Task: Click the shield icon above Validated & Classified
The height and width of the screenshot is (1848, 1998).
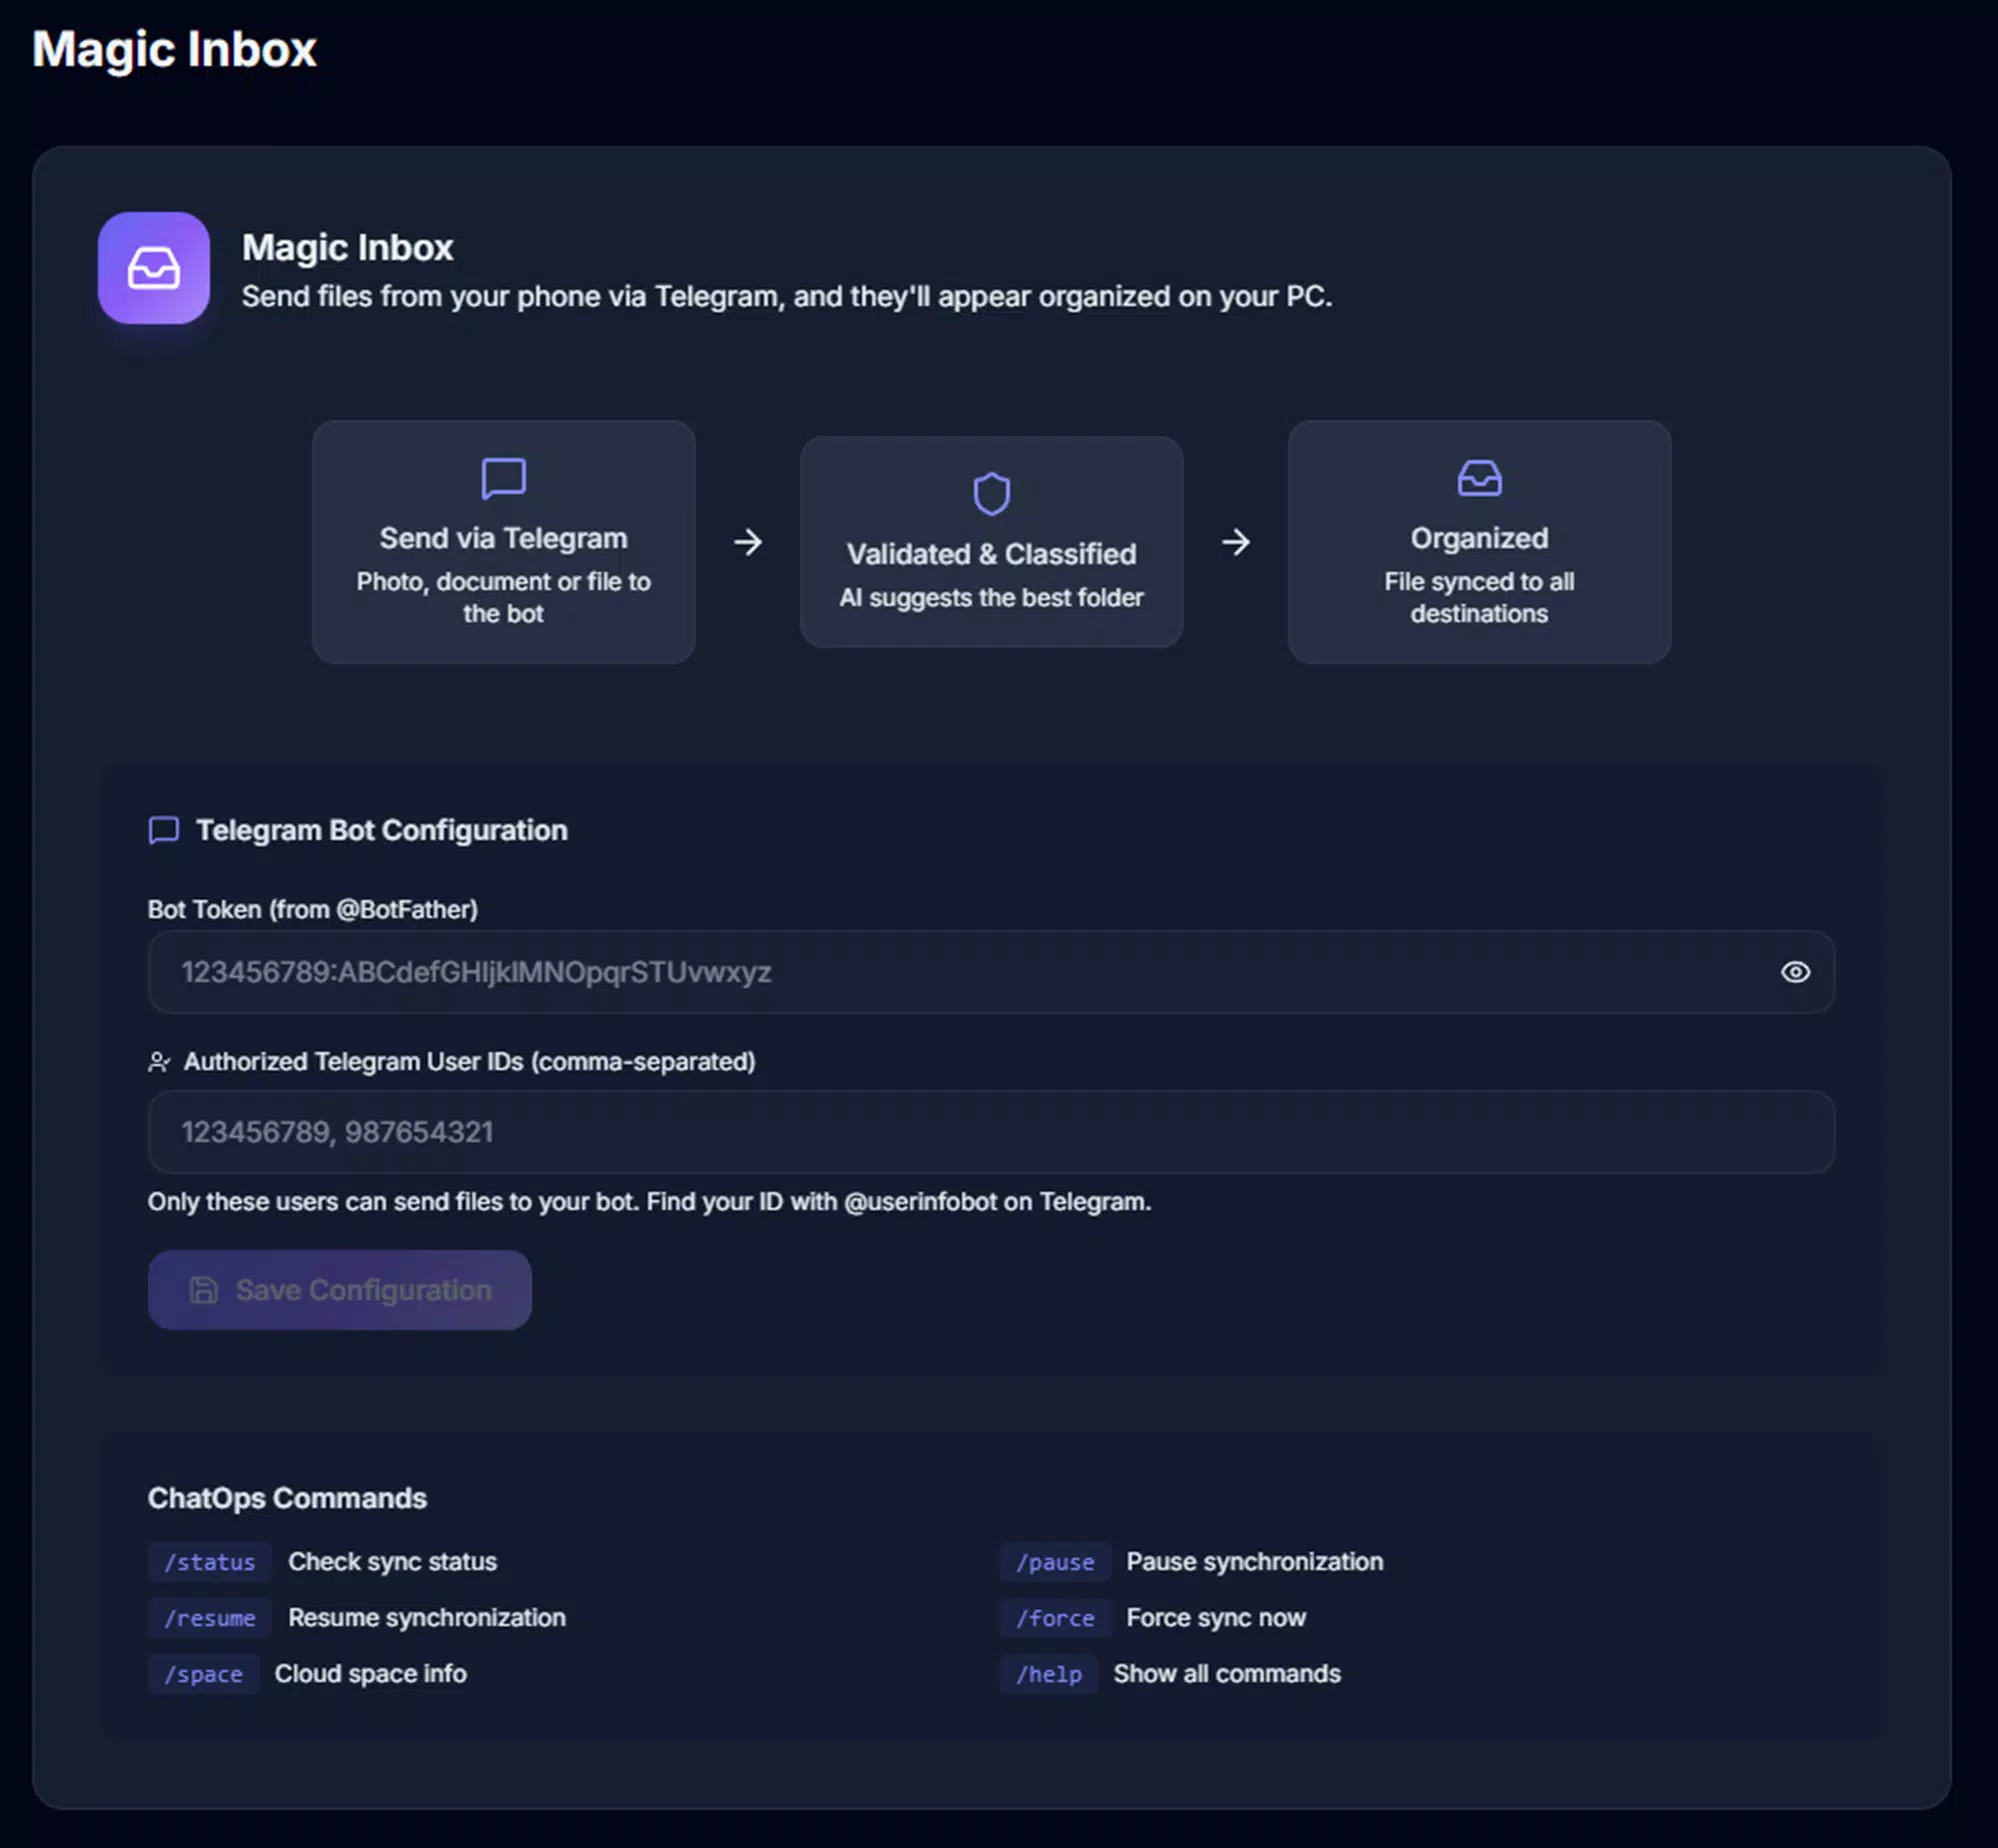Action: point(991,494)
